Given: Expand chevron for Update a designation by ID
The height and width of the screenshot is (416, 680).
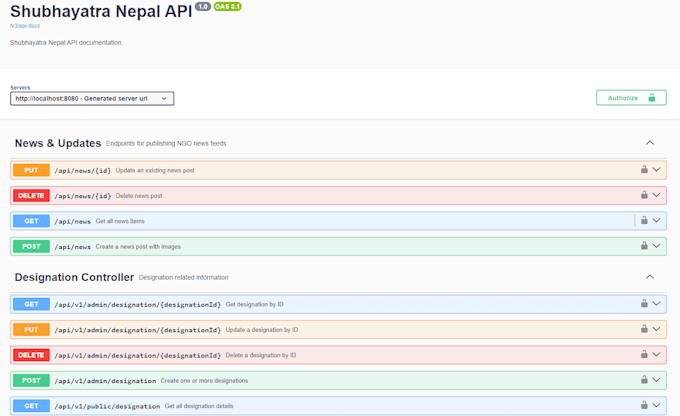Looking at the screenshot, I should [656, 329].
